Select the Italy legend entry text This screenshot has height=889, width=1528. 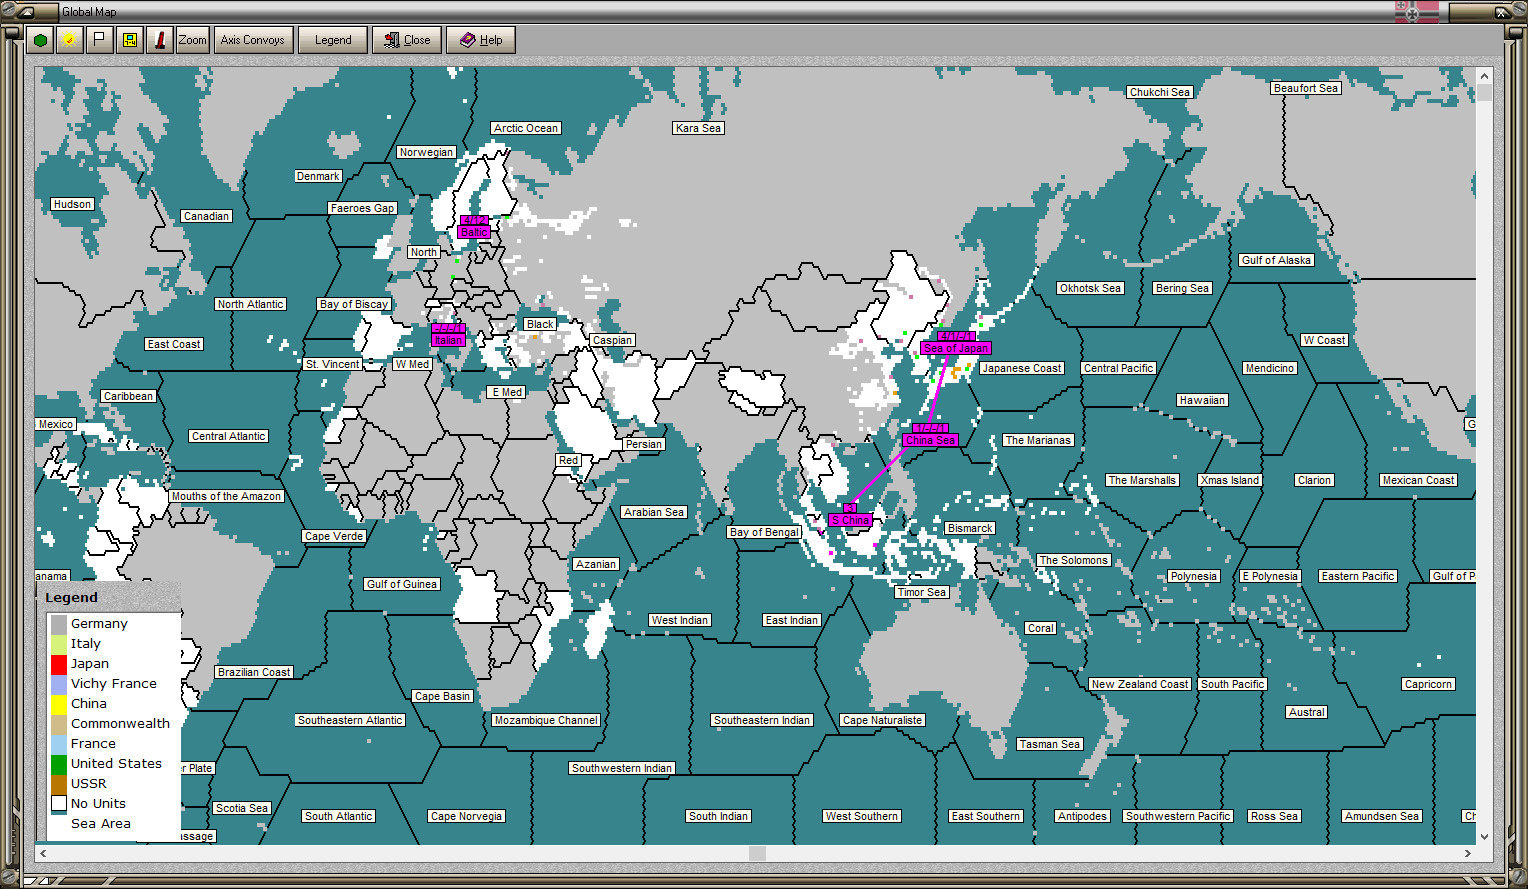coord(86,644)
